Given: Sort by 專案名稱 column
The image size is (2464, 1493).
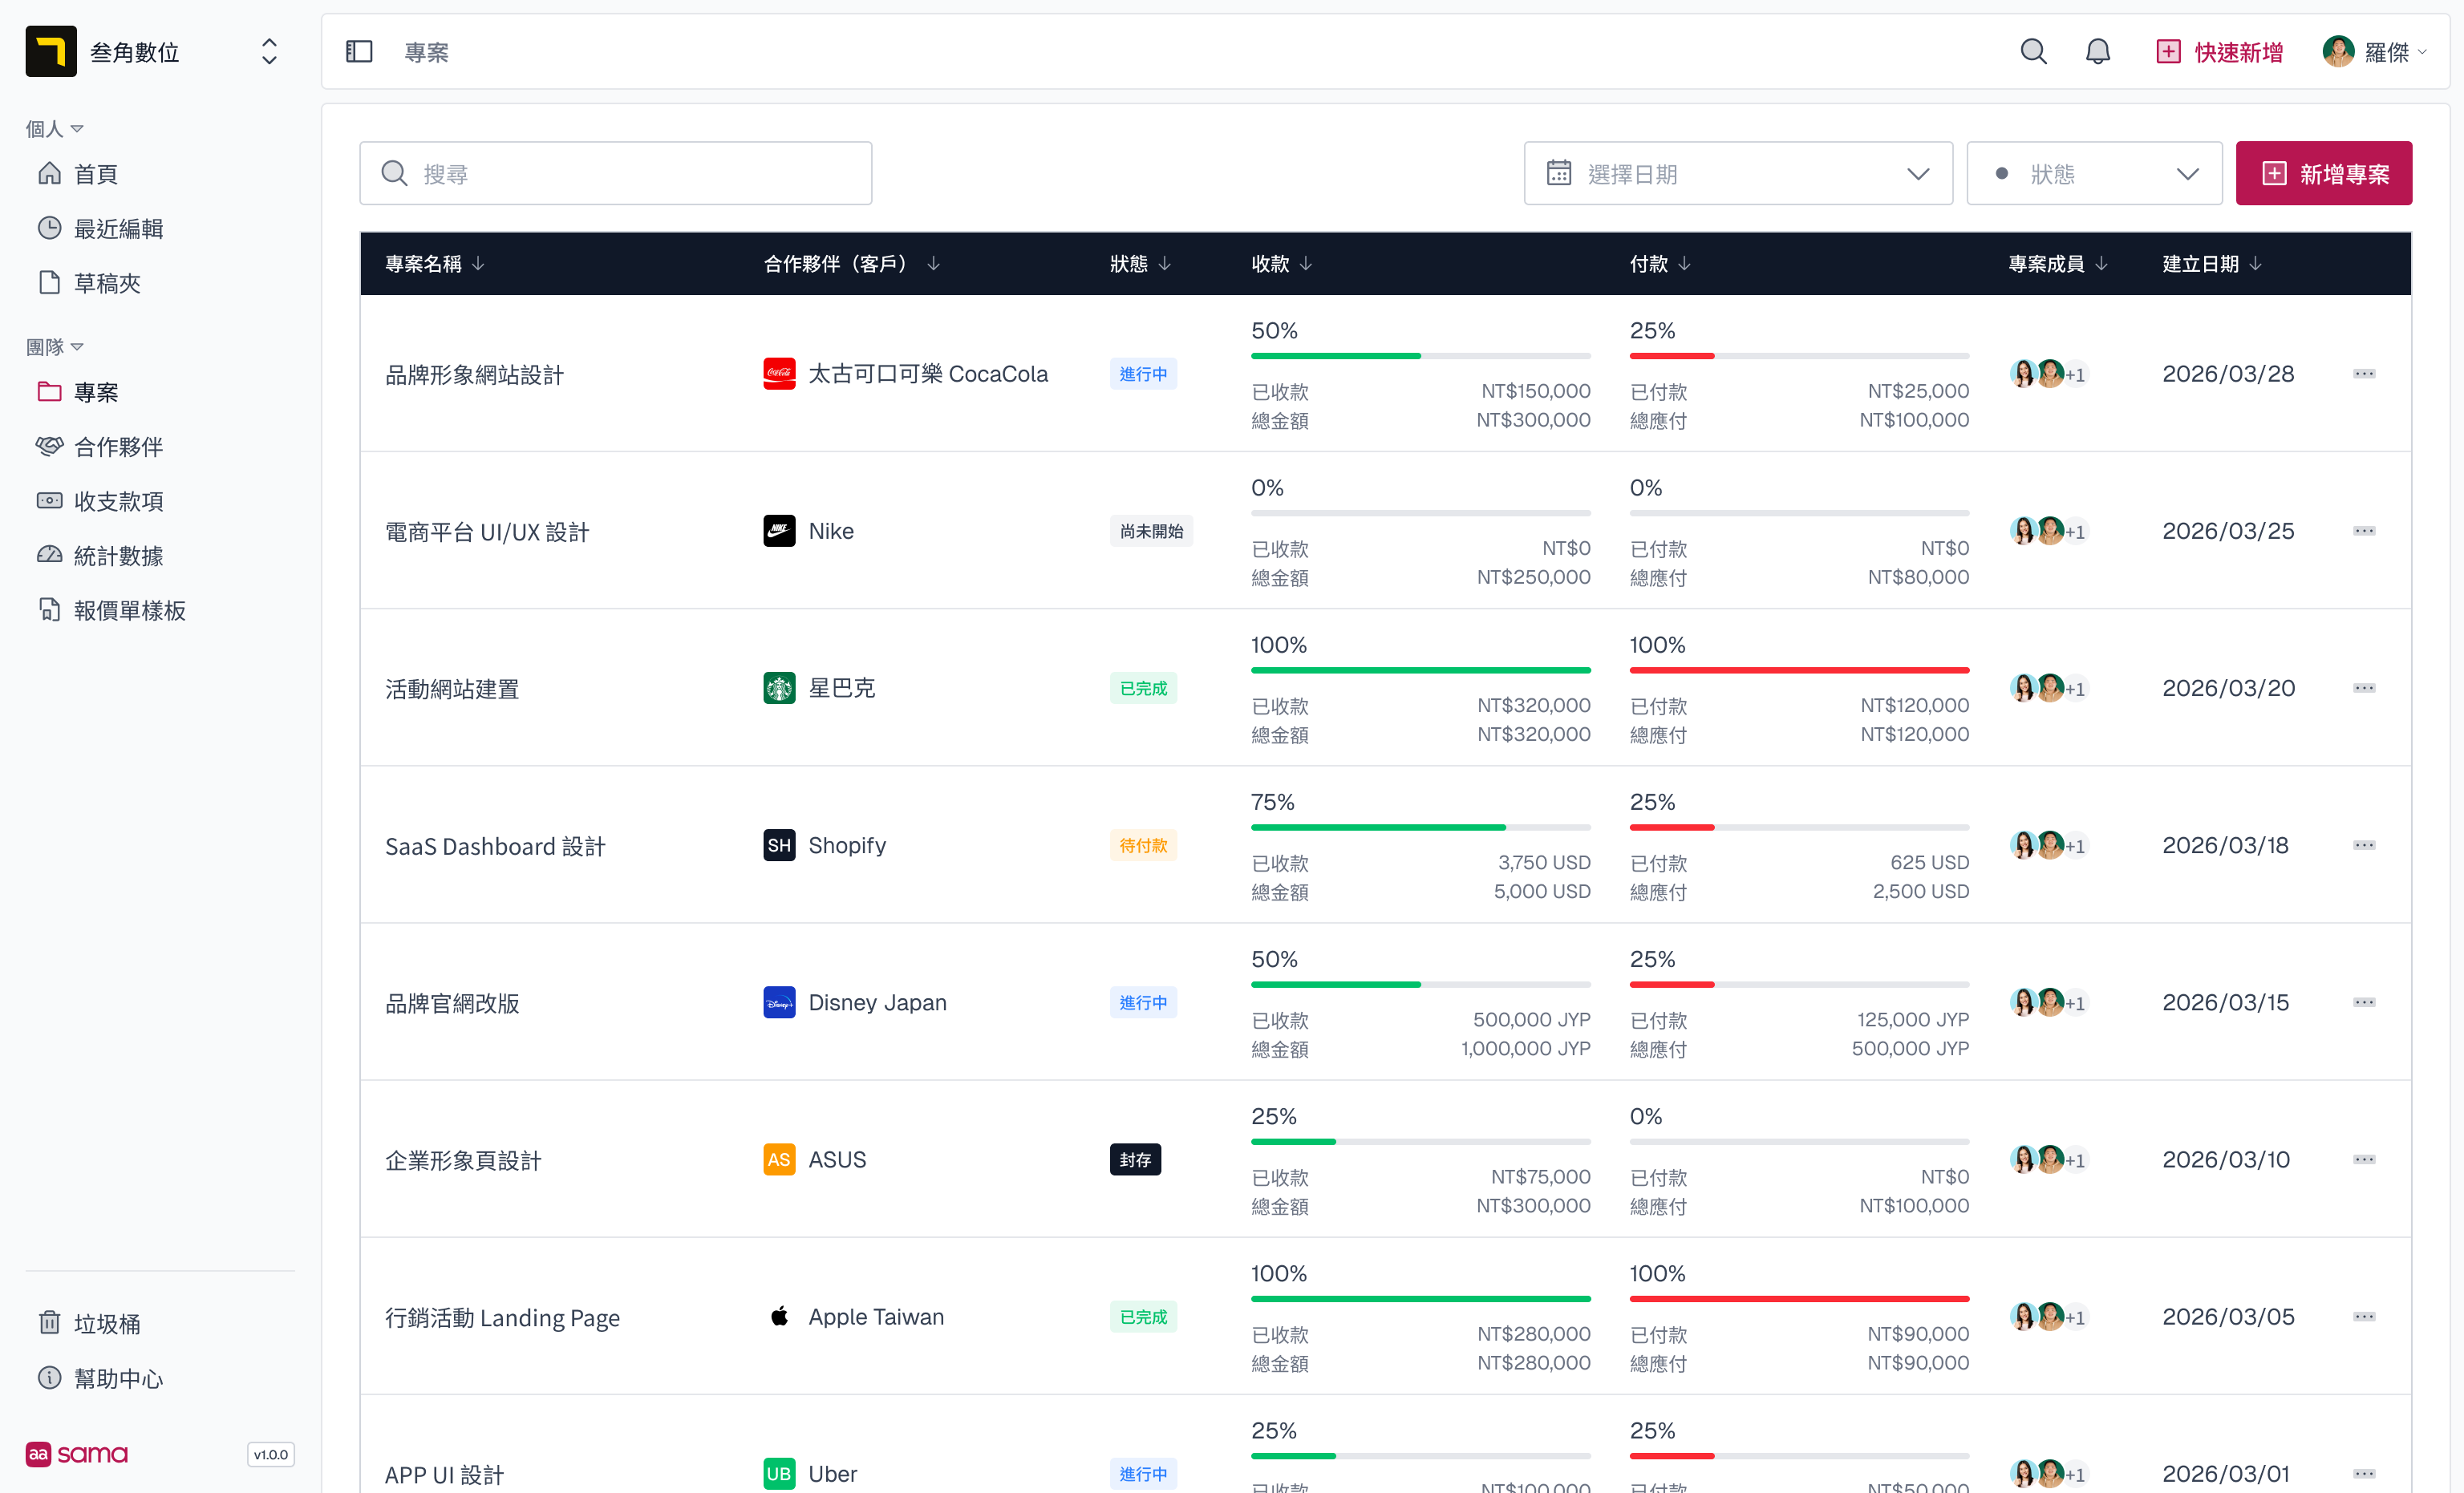Looking at the screenshot, I should tap(435, 264).
